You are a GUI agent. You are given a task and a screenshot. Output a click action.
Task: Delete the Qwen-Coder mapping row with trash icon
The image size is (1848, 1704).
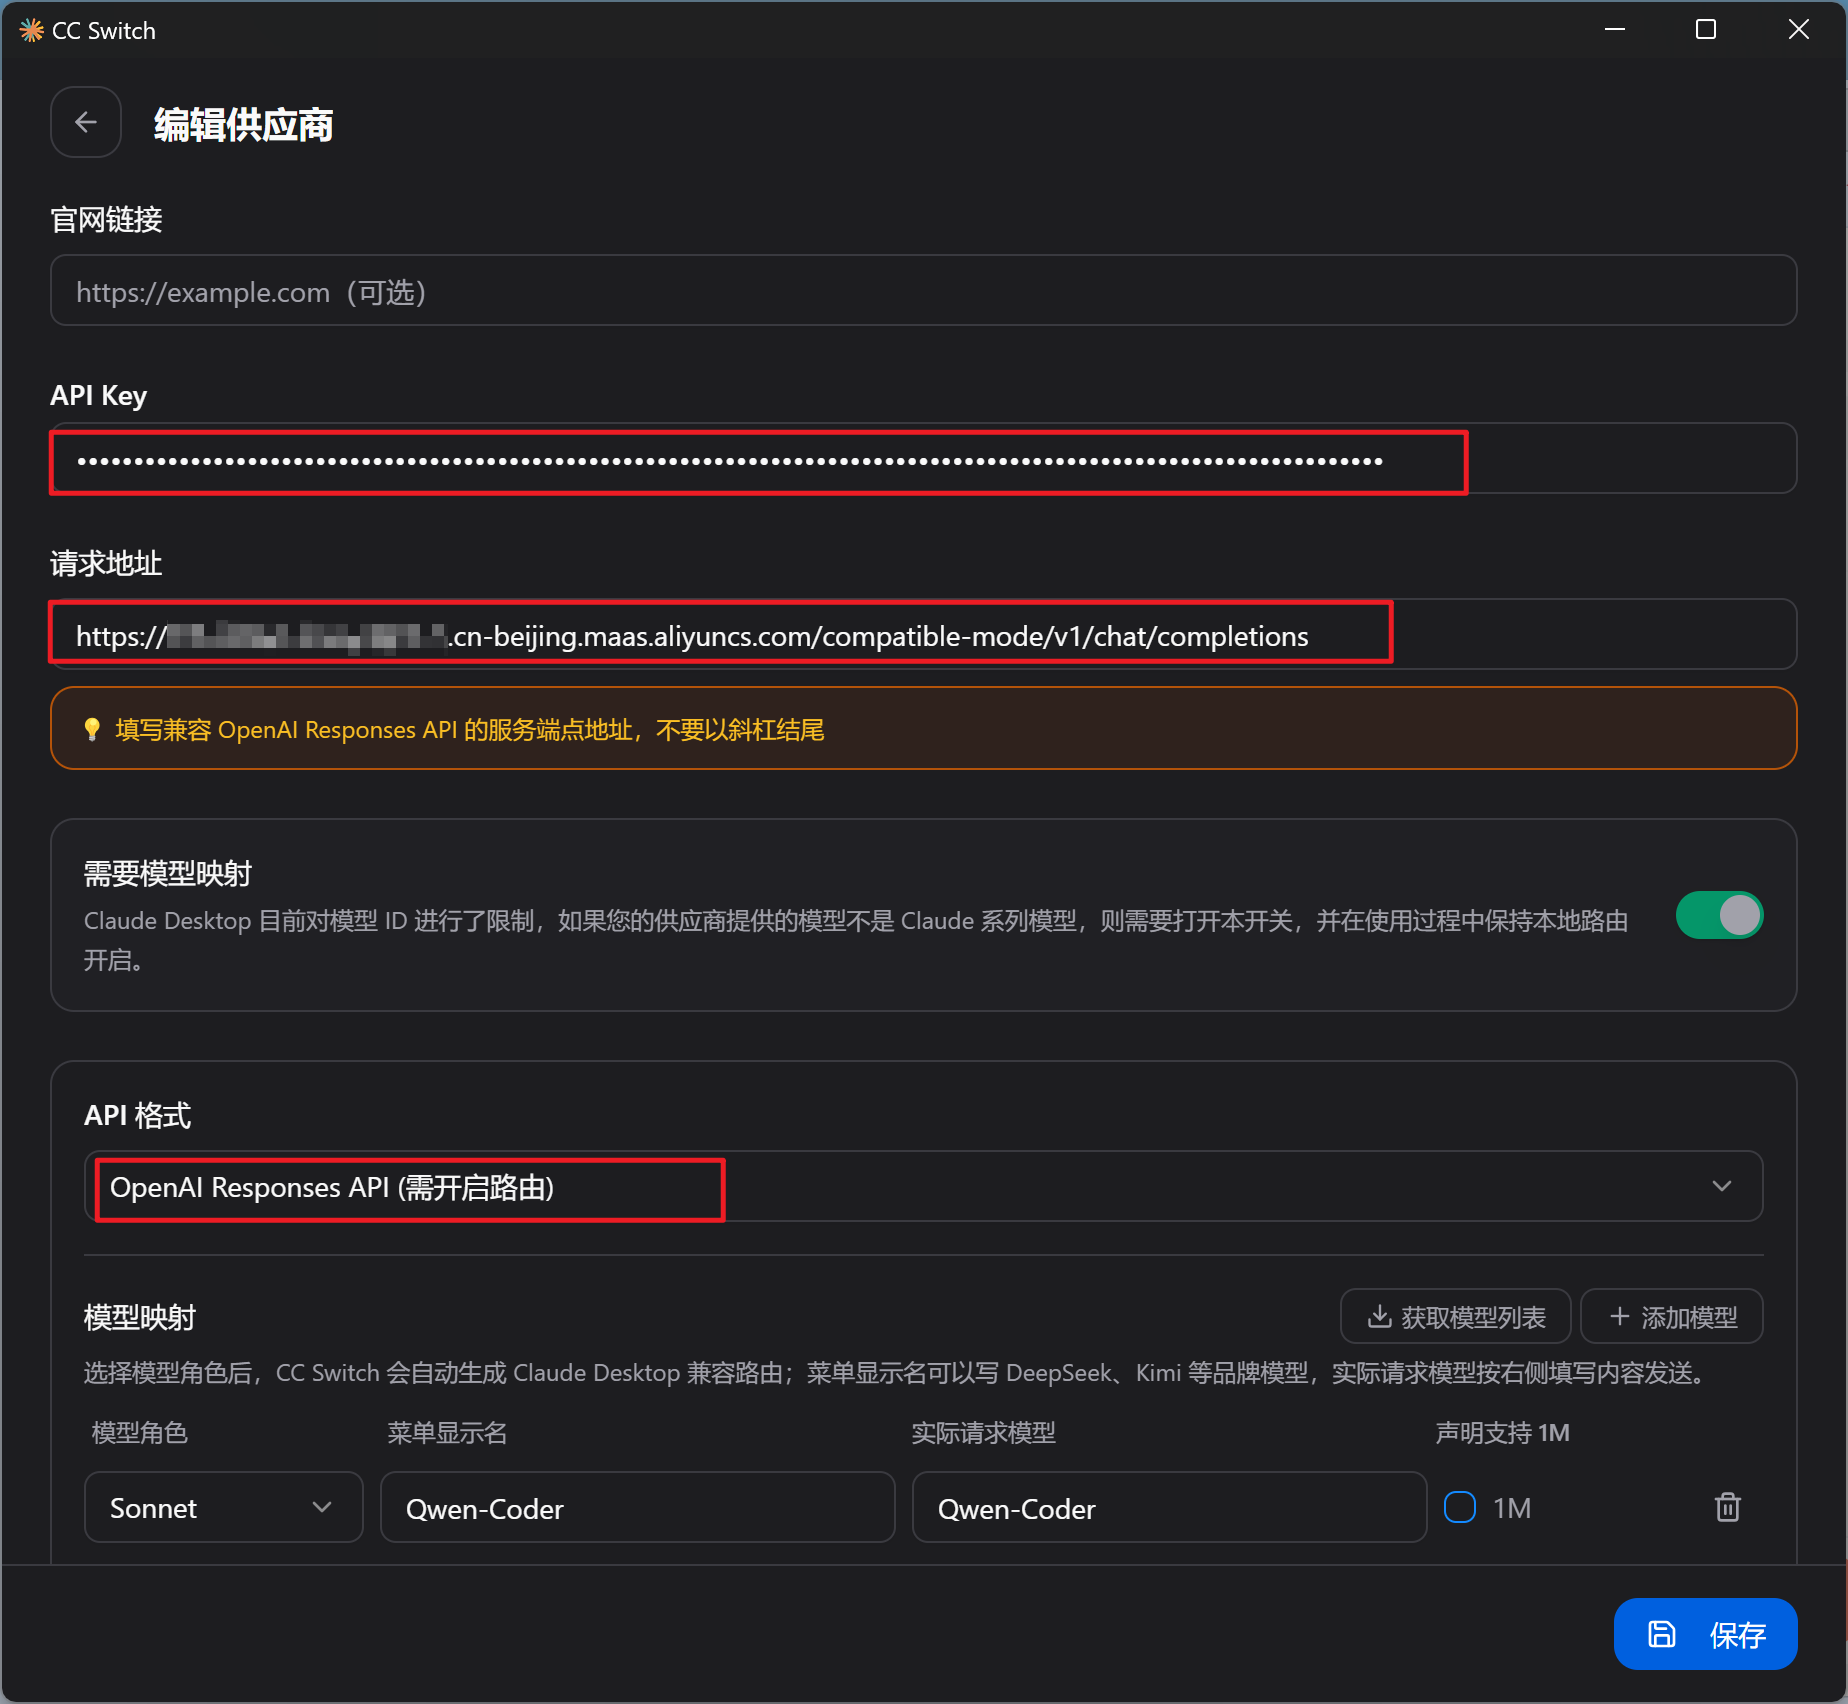tap(1727, 1507)
